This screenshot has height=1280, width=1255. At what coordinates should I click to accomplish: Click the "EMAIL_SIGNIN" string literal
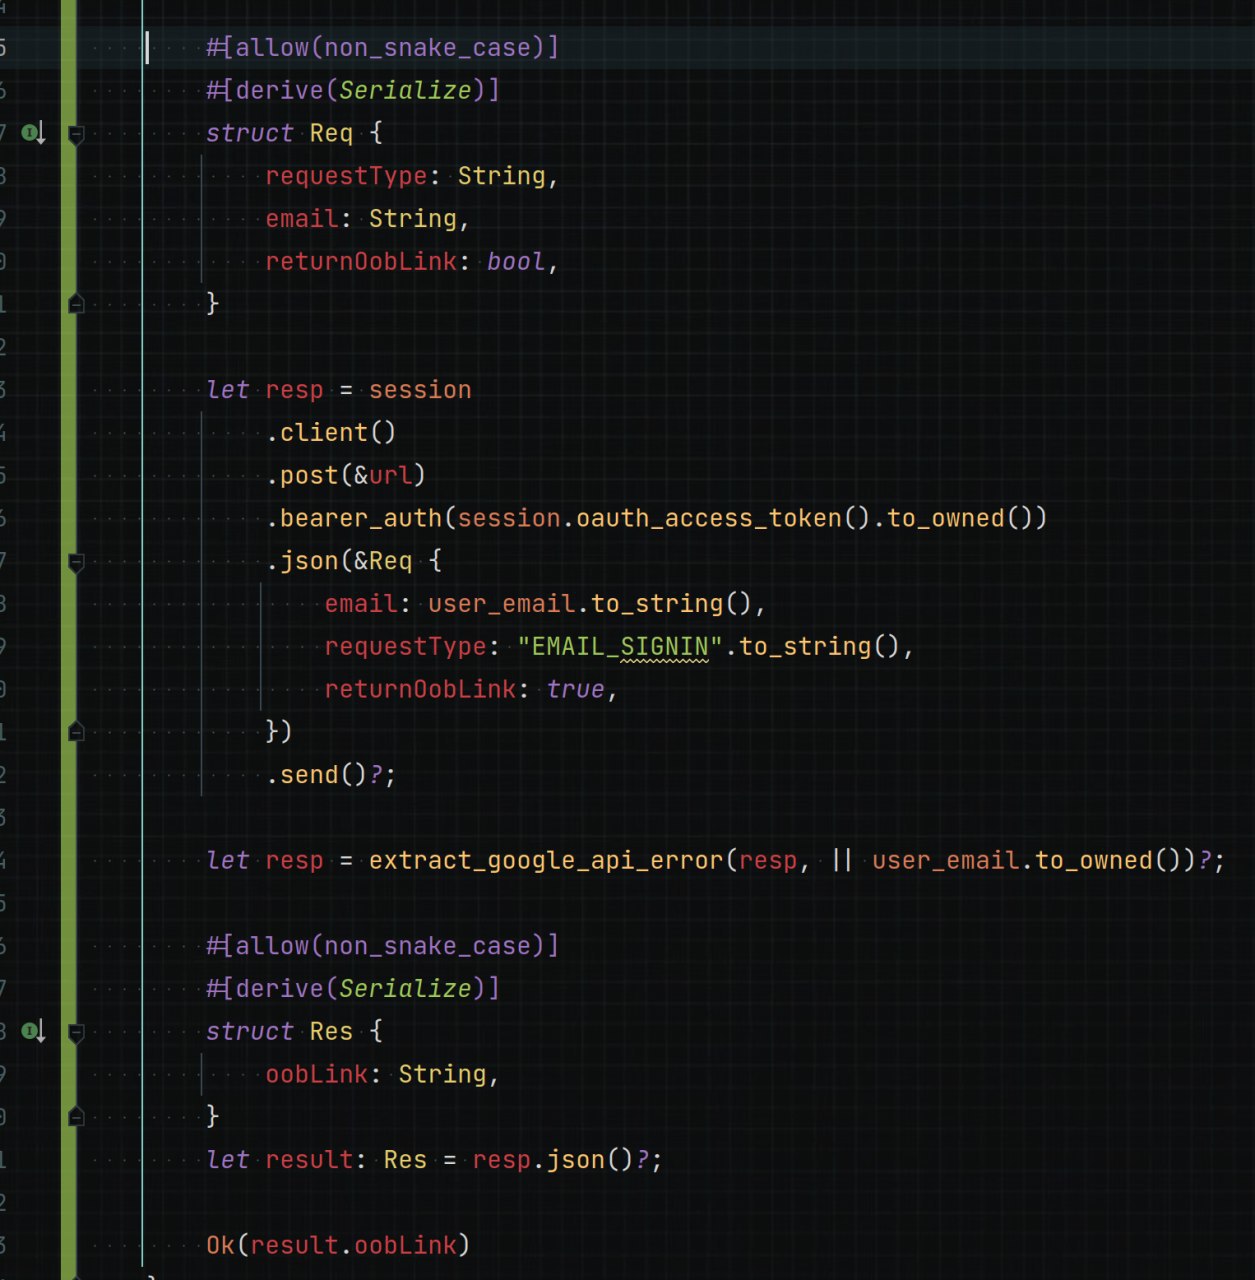pos(620,647)
